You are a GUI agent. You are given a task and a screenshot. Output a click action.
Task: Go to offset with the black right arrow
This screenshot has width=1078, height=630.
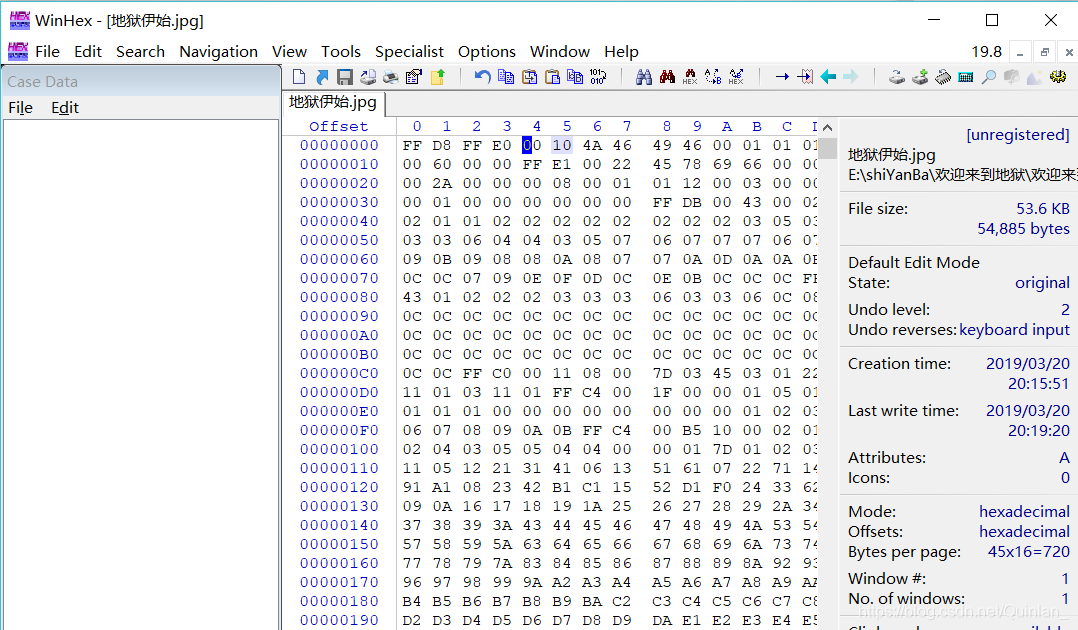coord(782,77)
